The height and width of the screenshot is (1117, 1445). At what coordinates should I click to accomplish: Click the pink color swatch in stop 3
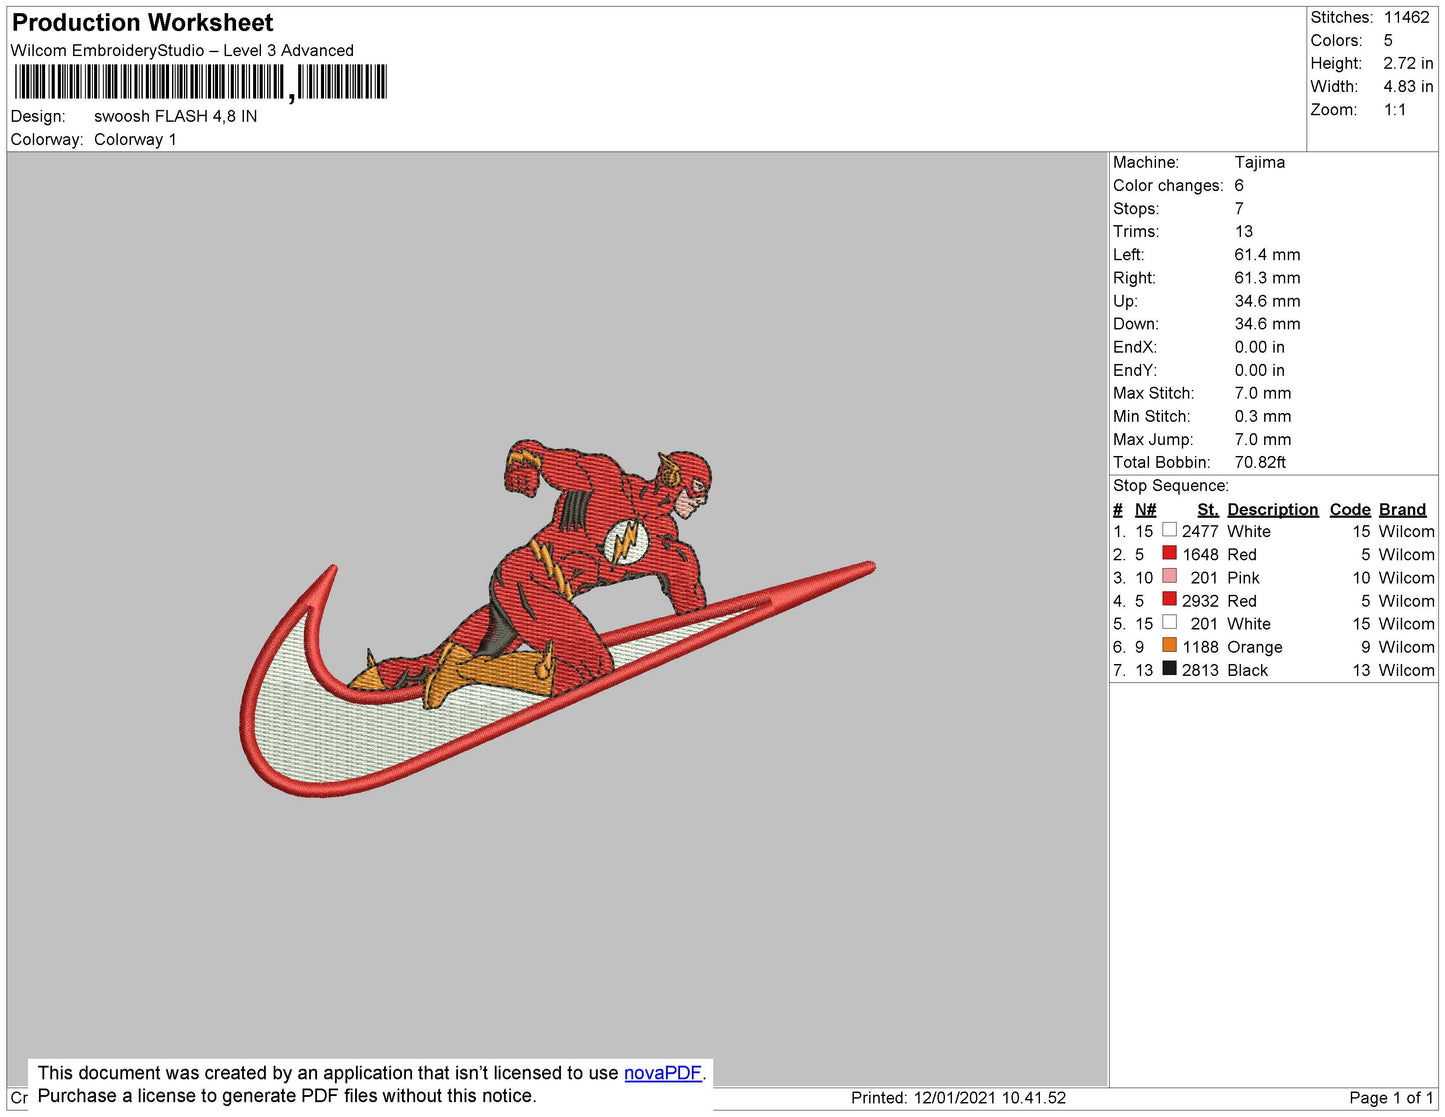tap(1169, 576)
